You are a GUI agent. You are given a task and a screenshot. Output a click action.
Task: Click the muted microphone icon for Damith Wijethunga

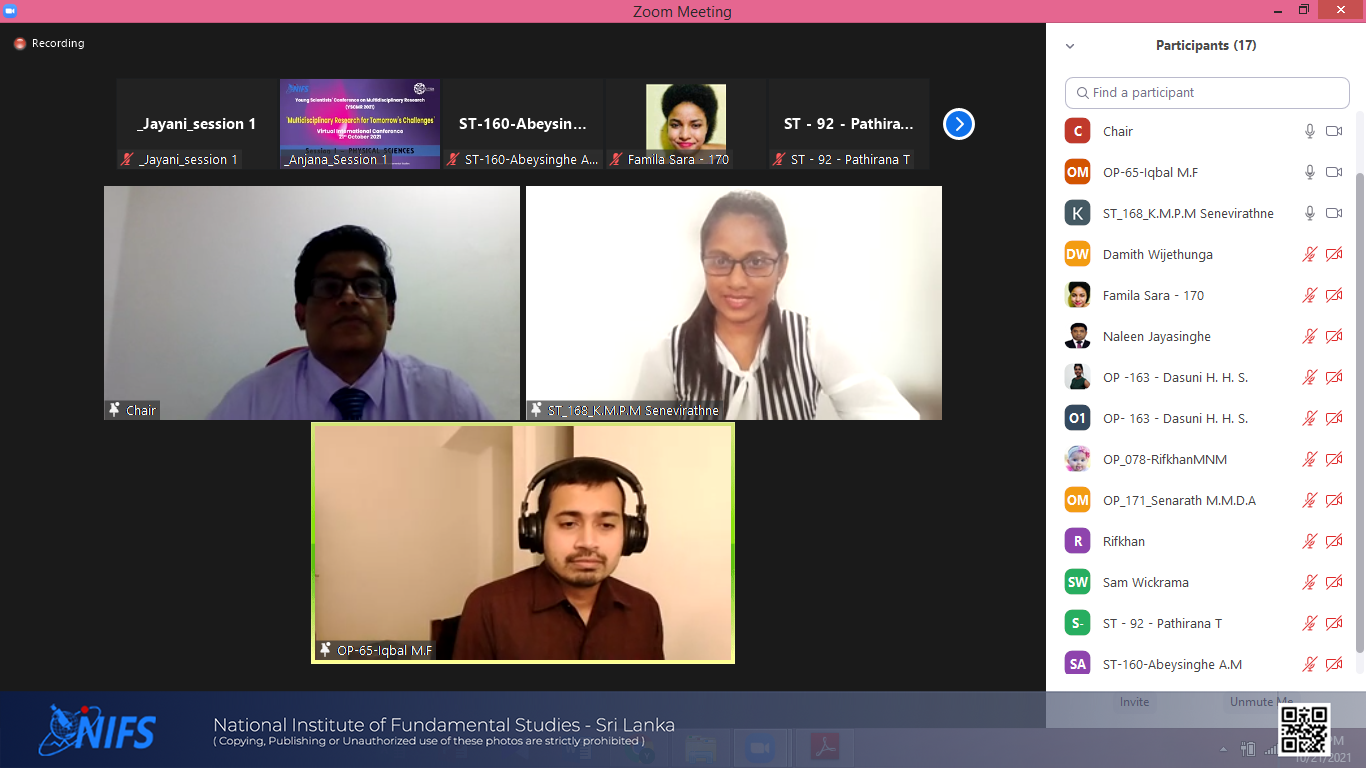click(x=1309, y=254)
